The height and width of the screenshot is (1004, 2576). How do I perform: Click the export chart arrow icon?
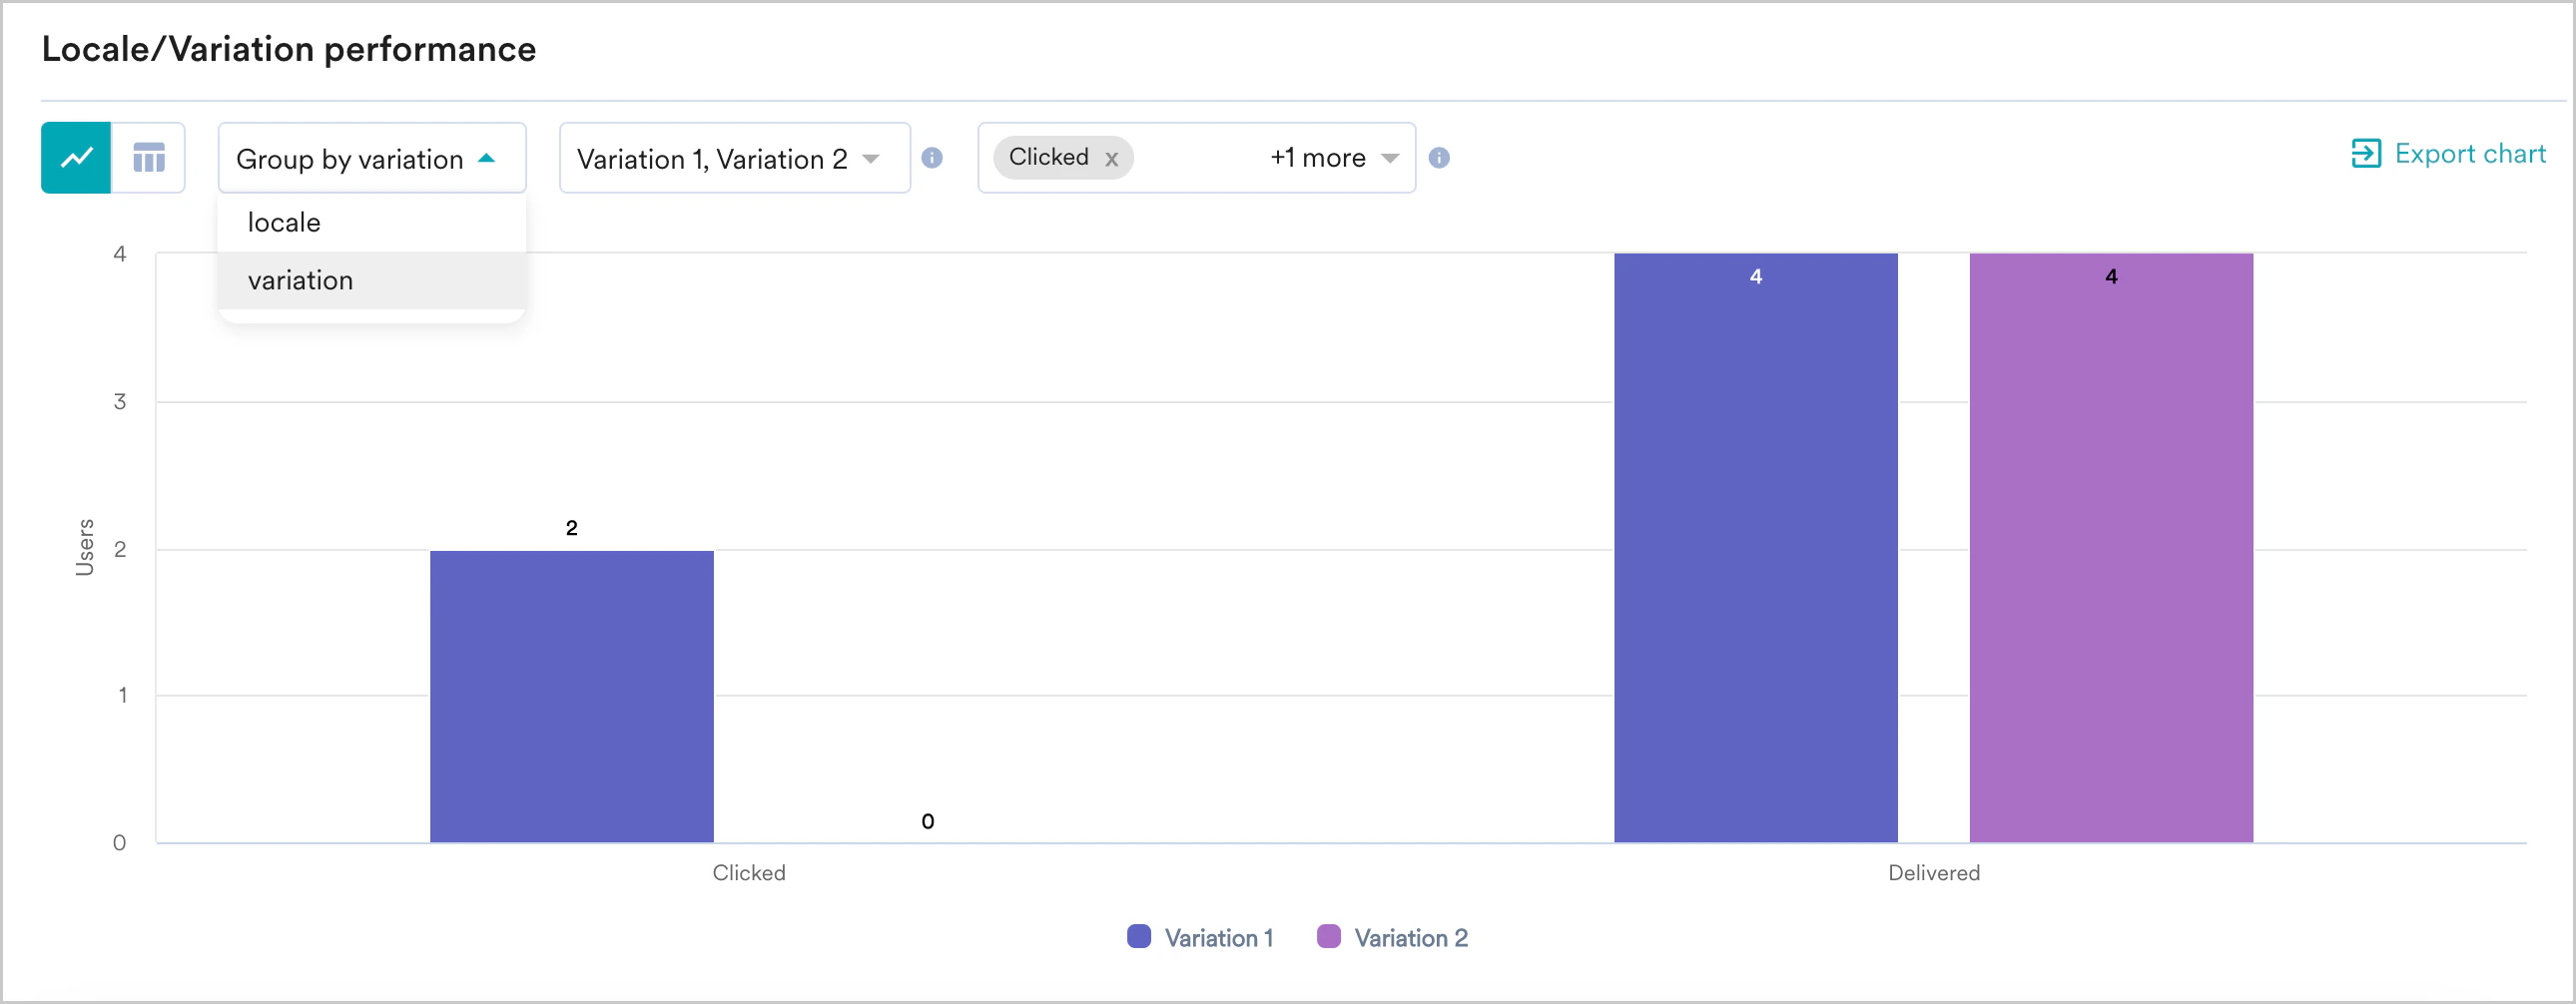2367,153
